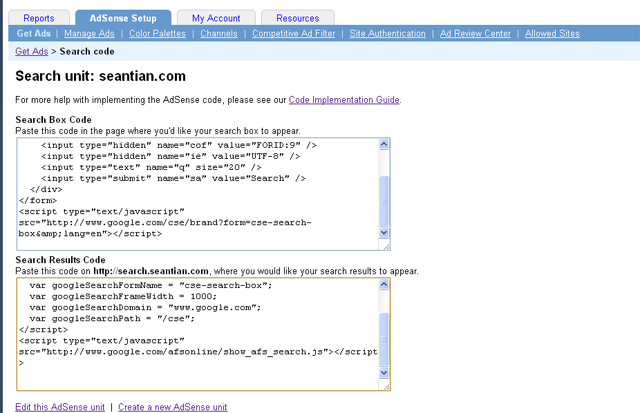This screenshot has height=413, width=640.
Task: Click the Search Results Code scrollbar thumb
Action: [384, 339]
